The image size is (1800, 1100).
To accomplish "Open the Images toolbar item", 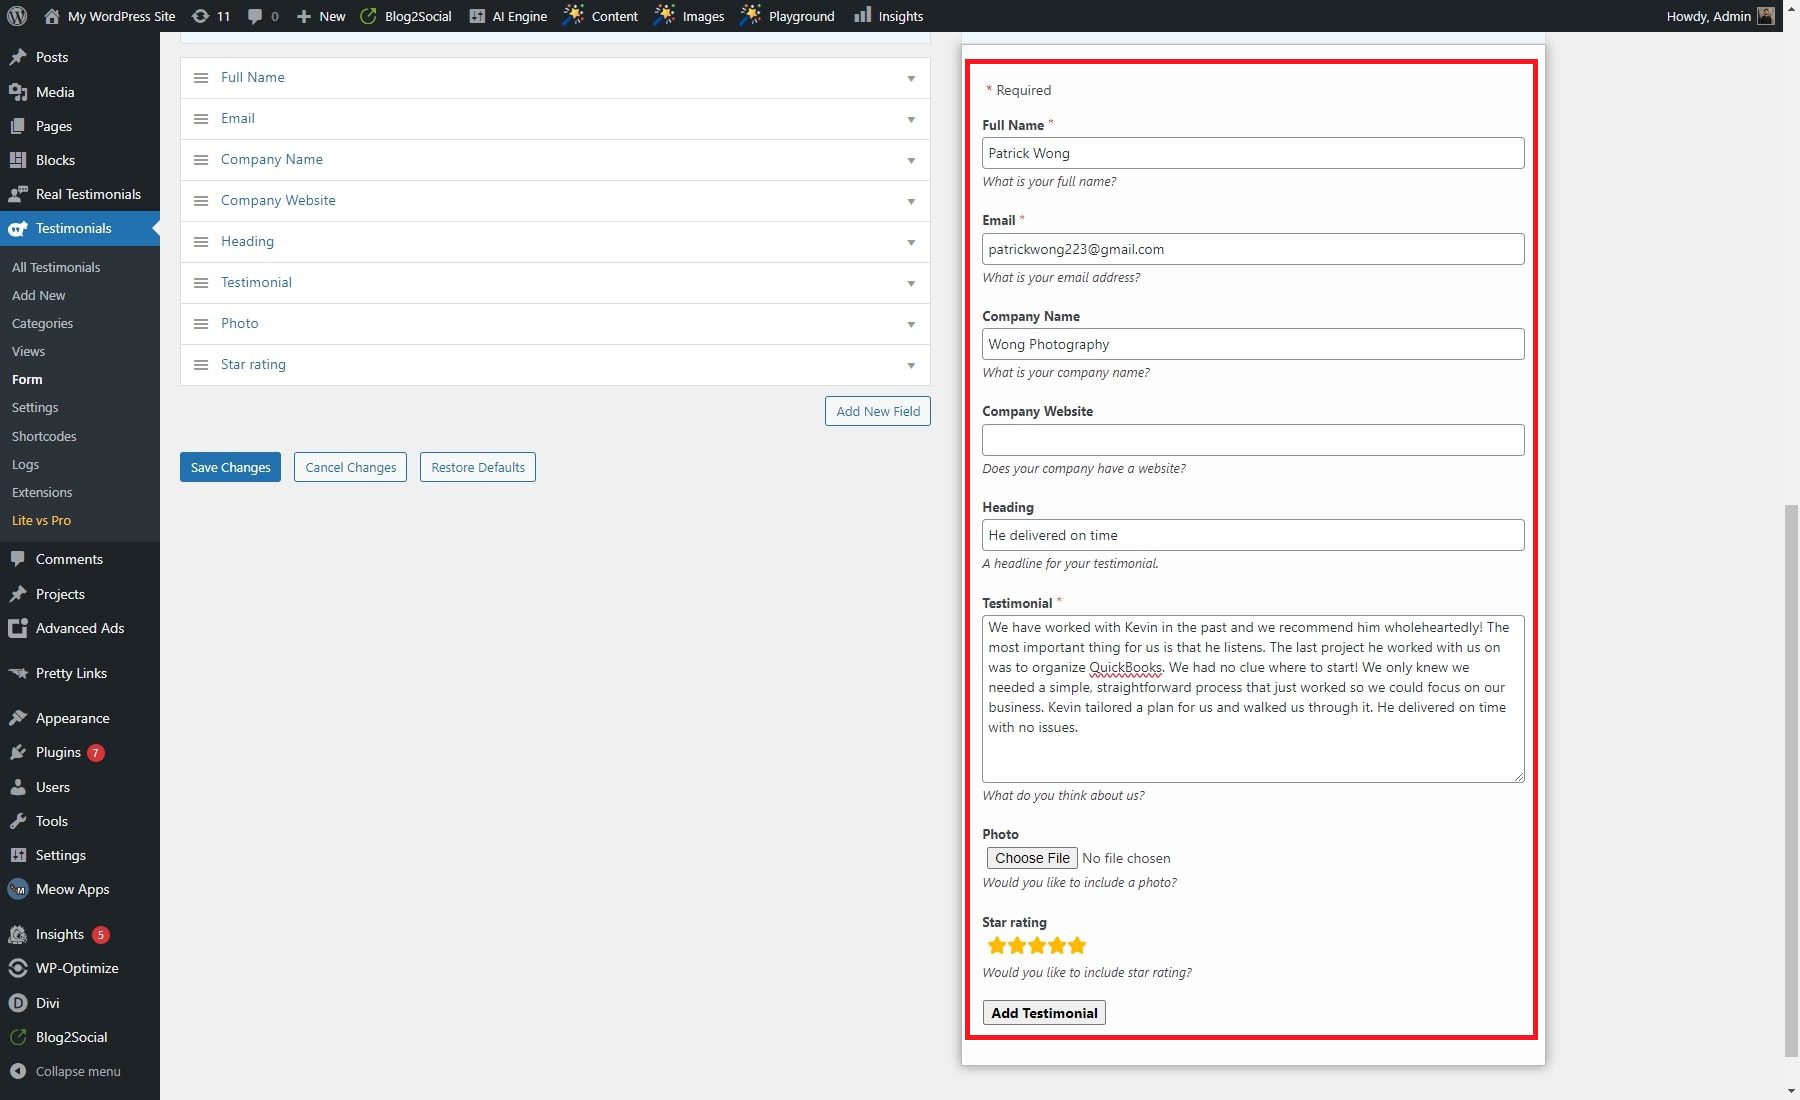I will (x=689, y=15).
